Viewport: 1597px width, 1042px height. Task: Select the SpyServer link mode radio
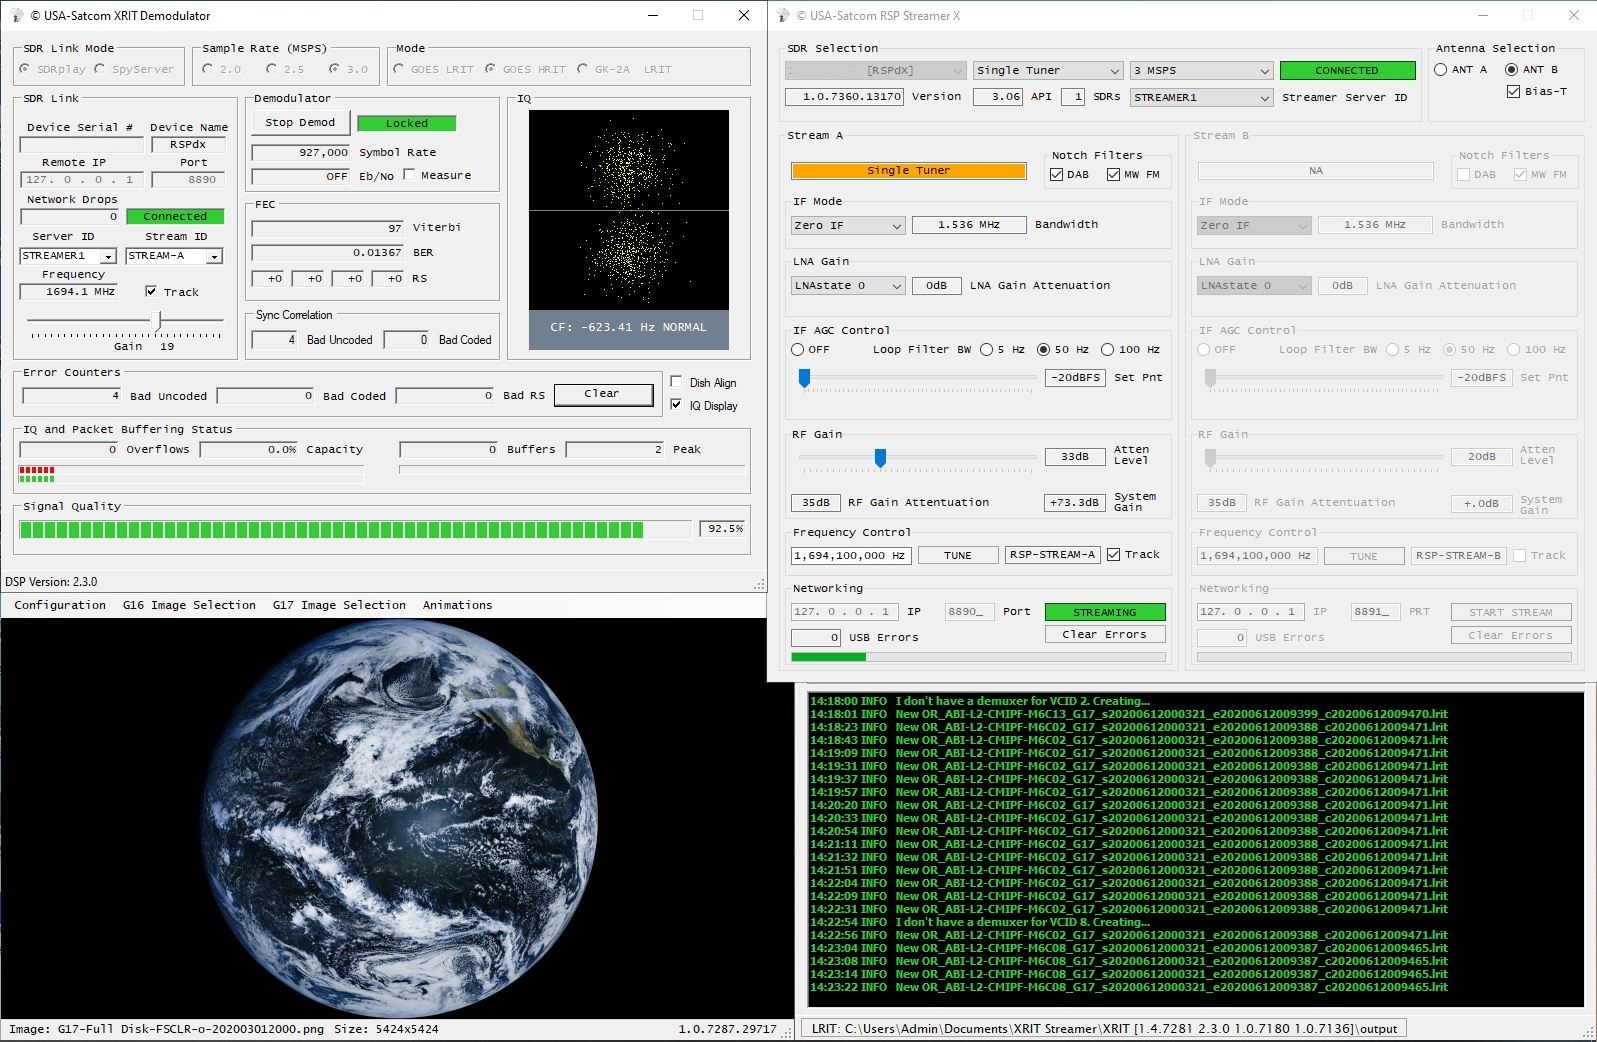tap(100, 69)
